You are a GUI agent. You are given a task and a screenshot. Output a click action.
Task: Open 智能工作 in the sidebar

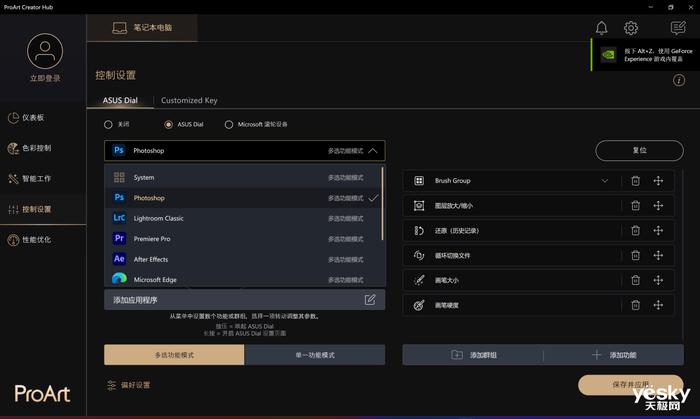43,178
